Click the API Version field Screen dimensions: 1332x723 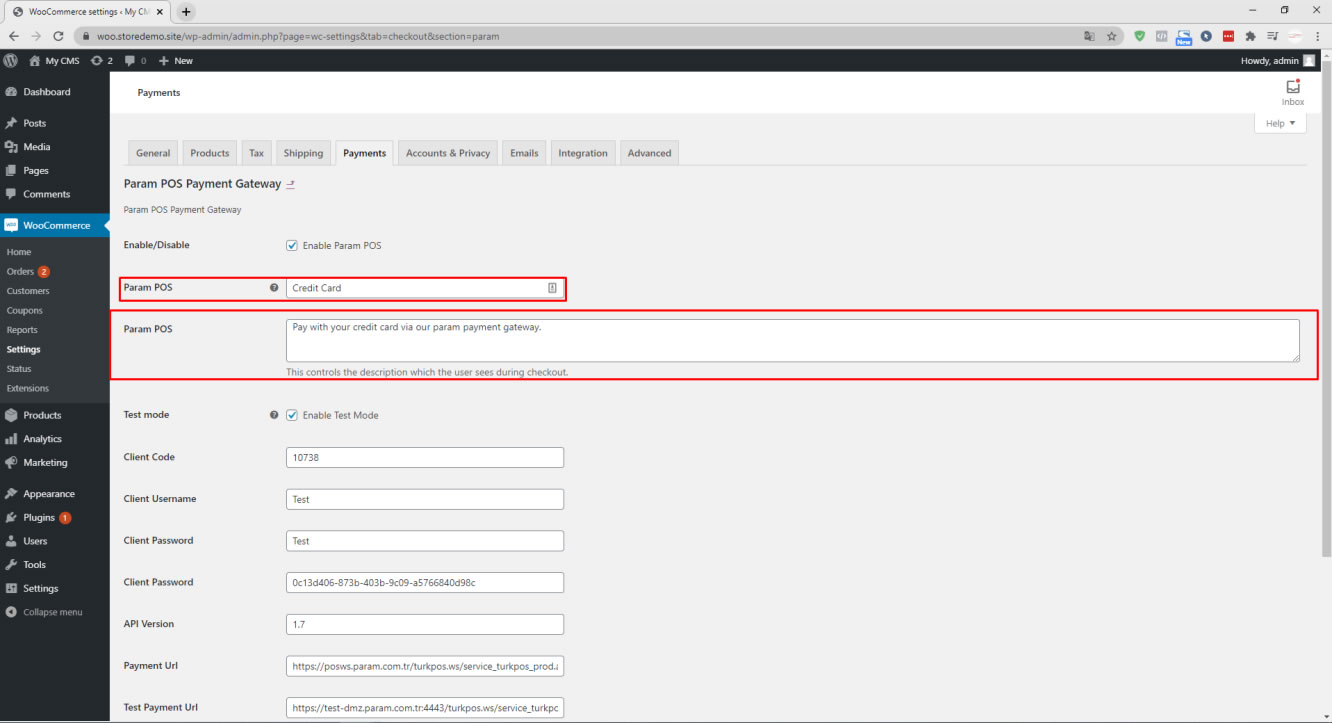coord(425,624)
